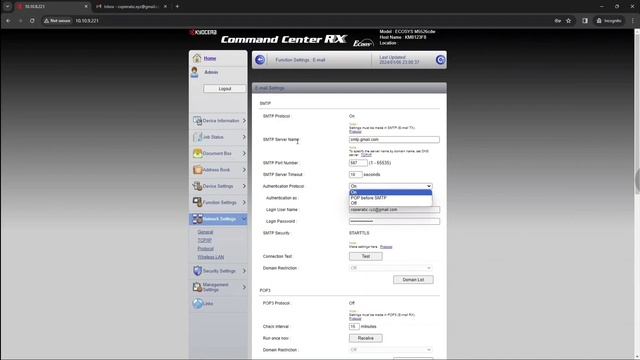This screenshot has height=360, width=640.
Task: Click Protocol link in POP3 Protocol note
Action: pos(355,319)
